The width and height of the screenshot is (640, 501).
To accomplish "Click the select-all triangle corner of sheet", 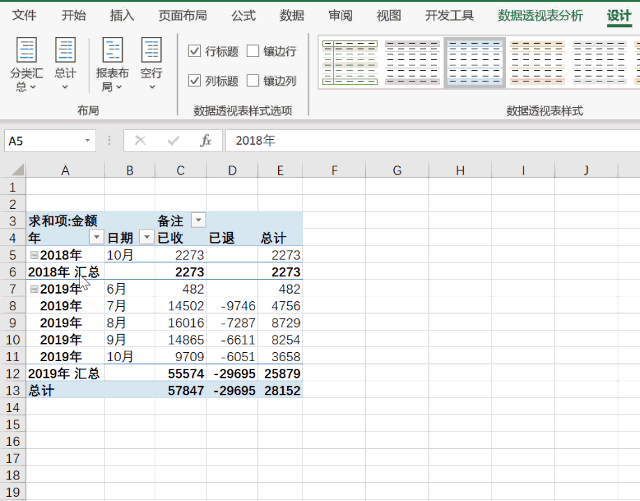I will pyautogui.click(x=18, y=170).
